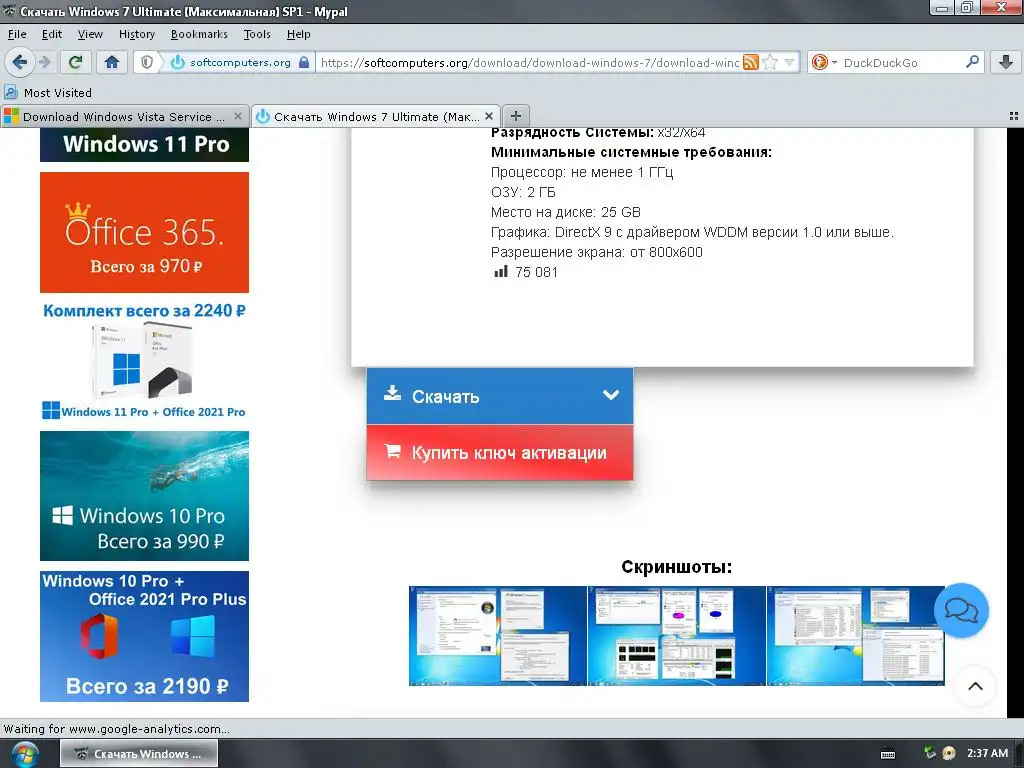Bookmark this page with the star icon
The width and height of the screenshot is (1024, 768).
click(770, 63)
